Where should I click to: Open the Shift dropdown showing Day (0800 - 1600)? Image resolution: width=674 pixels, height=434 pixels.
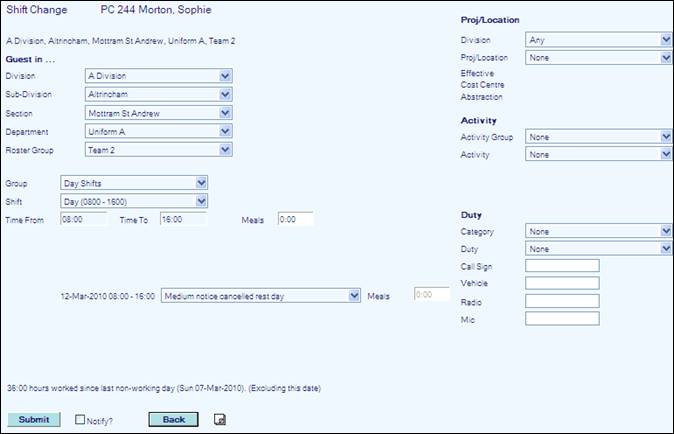pos(134,202)
